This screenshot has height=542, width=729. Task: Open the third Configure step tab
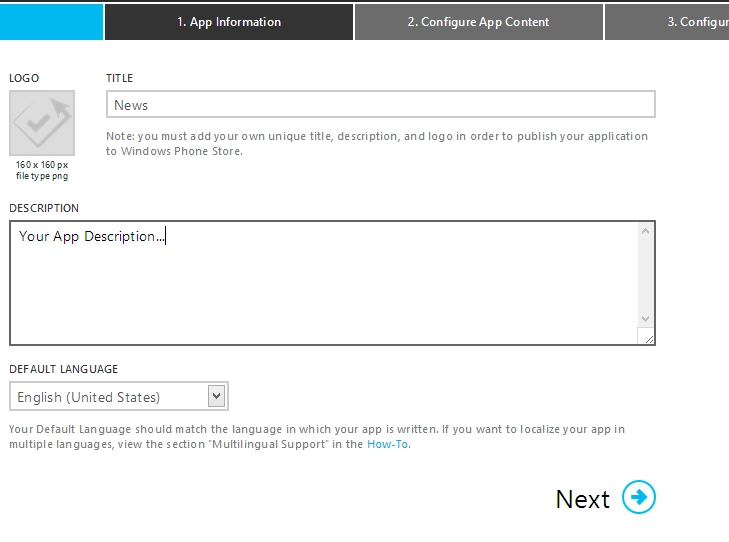pyautogui.click(x=667, y=22)
